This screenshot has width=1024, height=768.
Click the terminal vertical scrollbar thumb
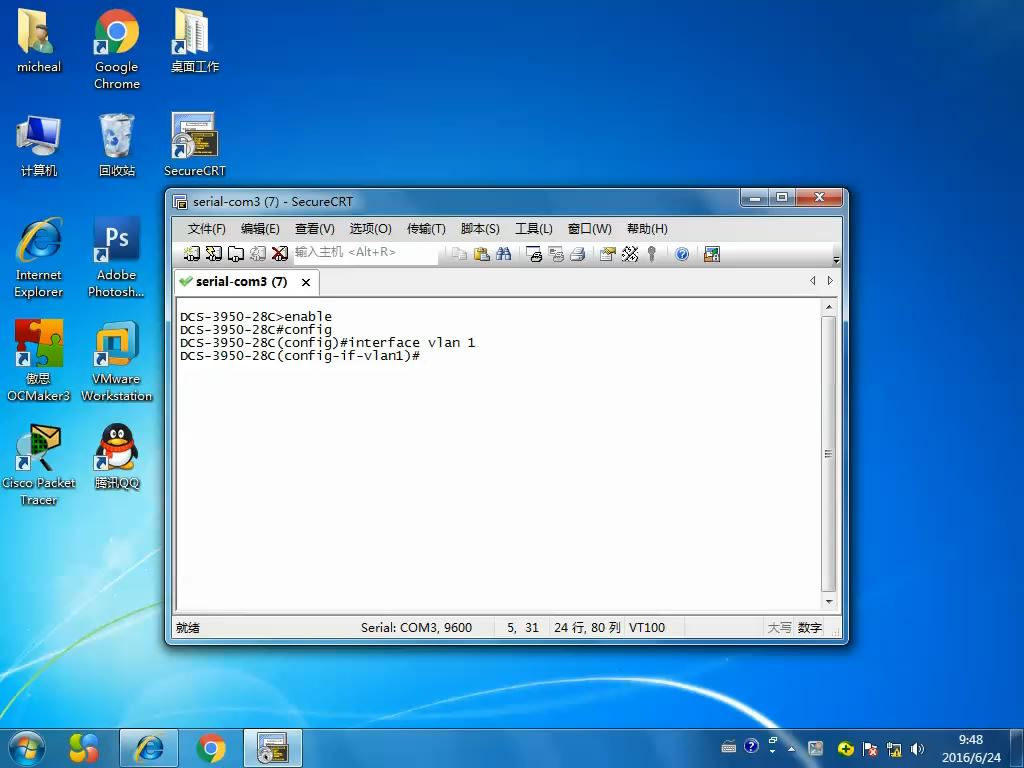pos(829,454)
